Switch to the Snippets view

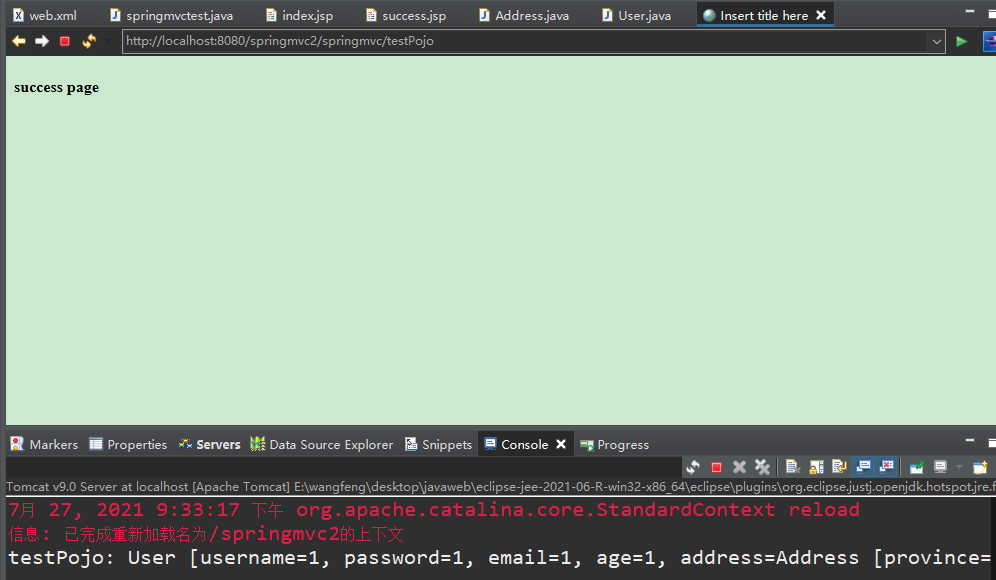[x=438, y=444]
